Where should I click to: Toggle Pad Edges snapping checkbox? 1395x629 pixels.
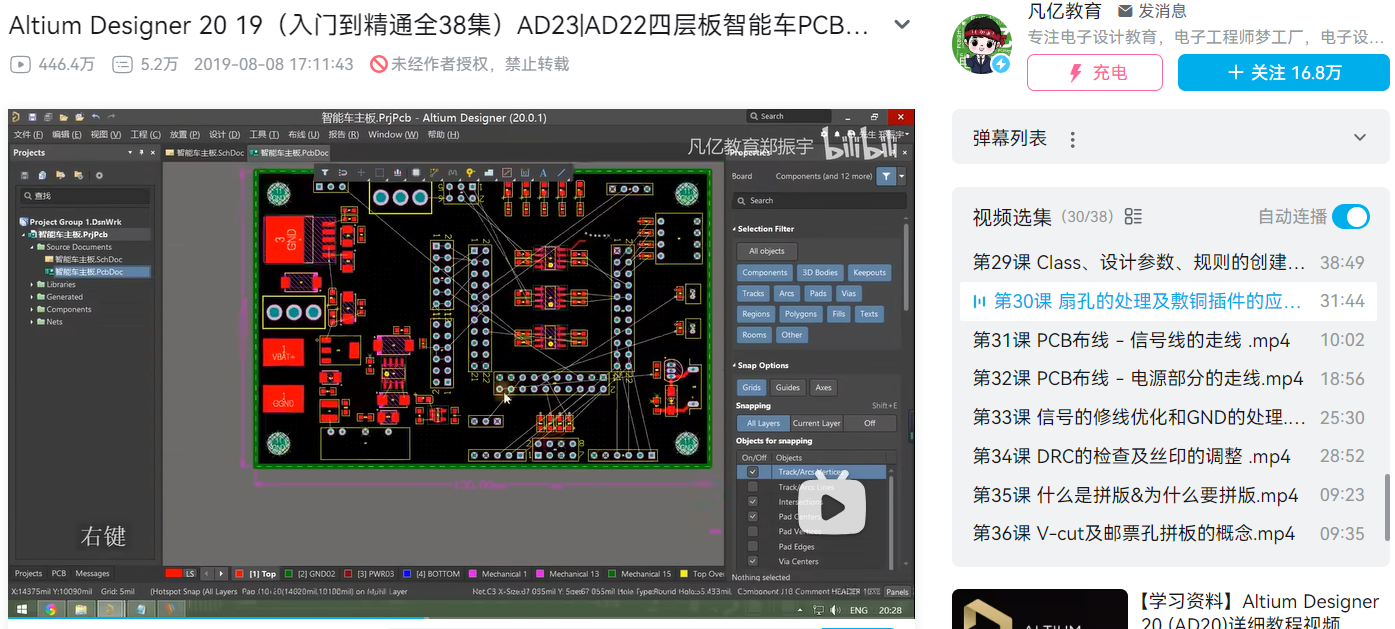753,546
